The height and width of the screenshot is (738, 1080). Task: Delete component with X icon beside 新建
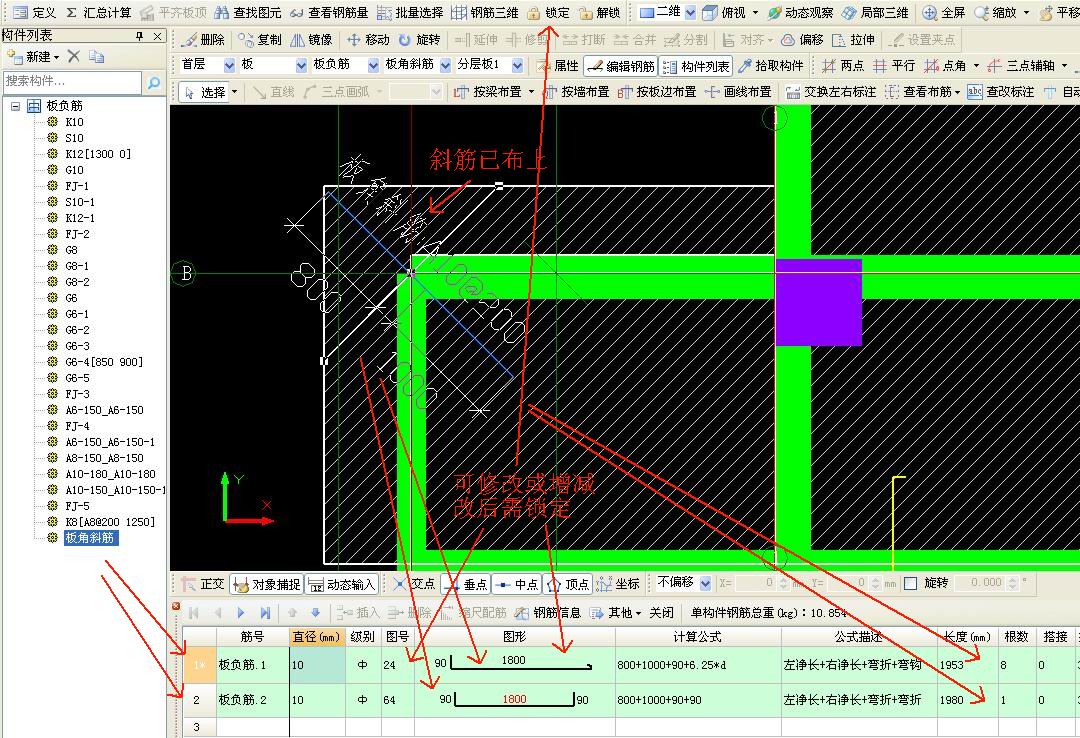pos(73,57)
